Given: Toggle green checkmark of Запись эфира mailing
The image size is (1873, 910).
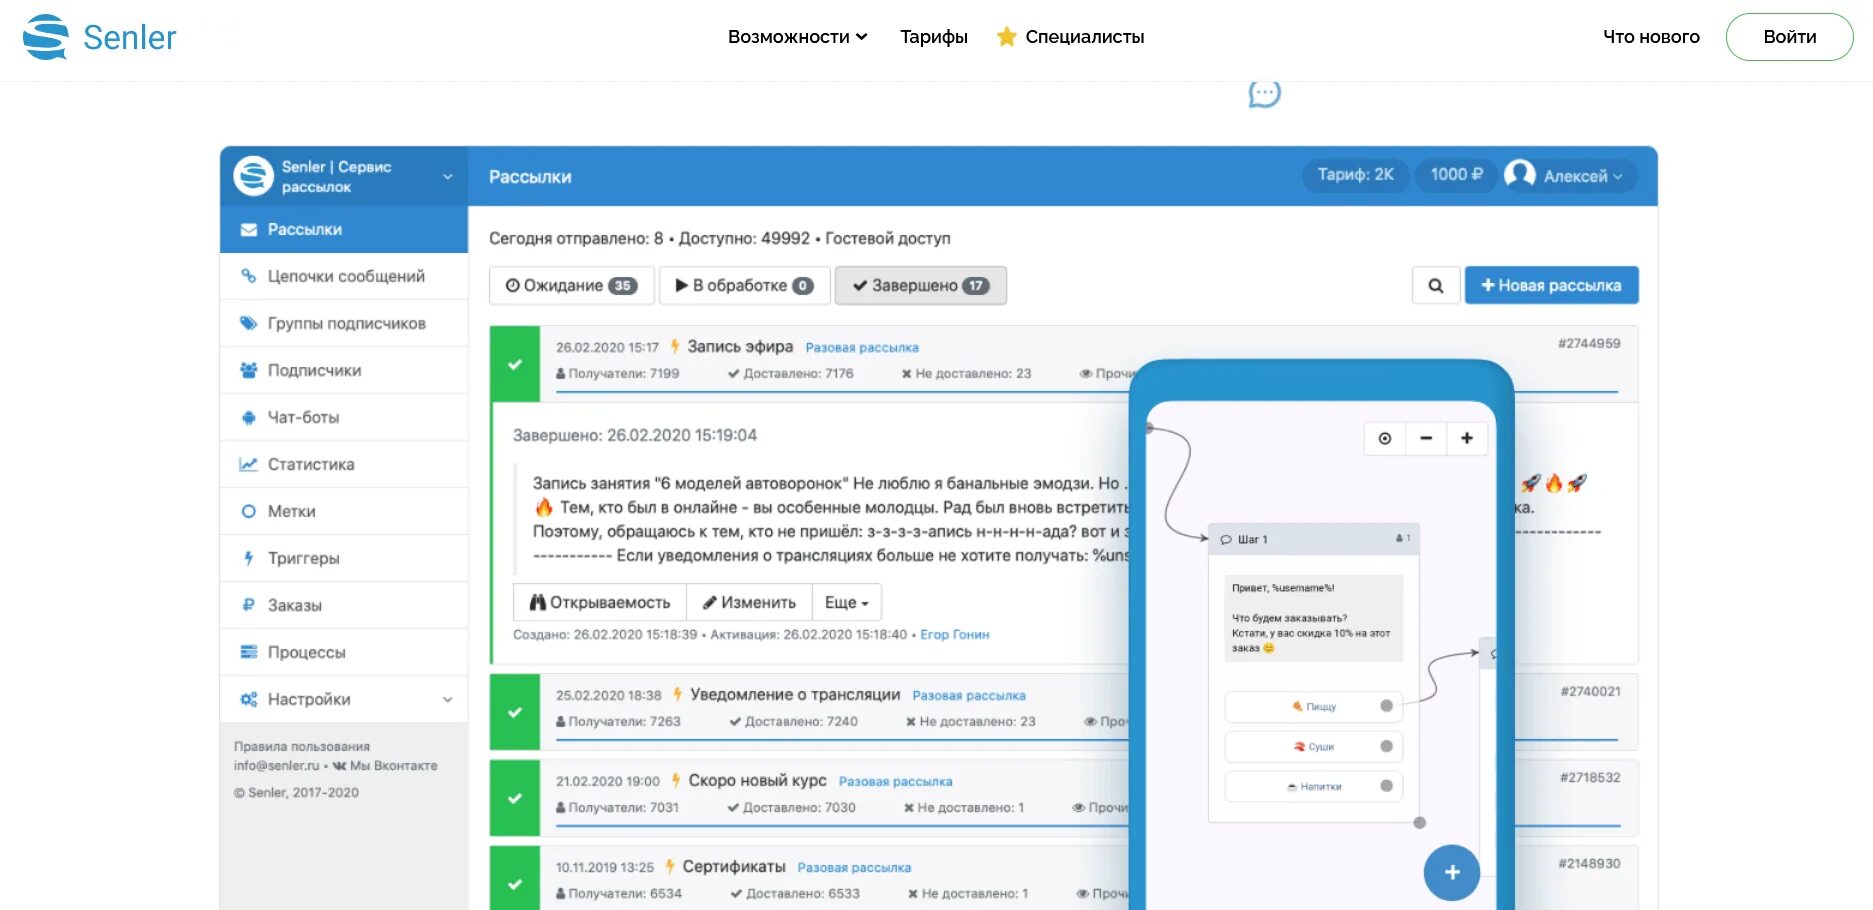Looking at the screenshot, I should [515, 364].
